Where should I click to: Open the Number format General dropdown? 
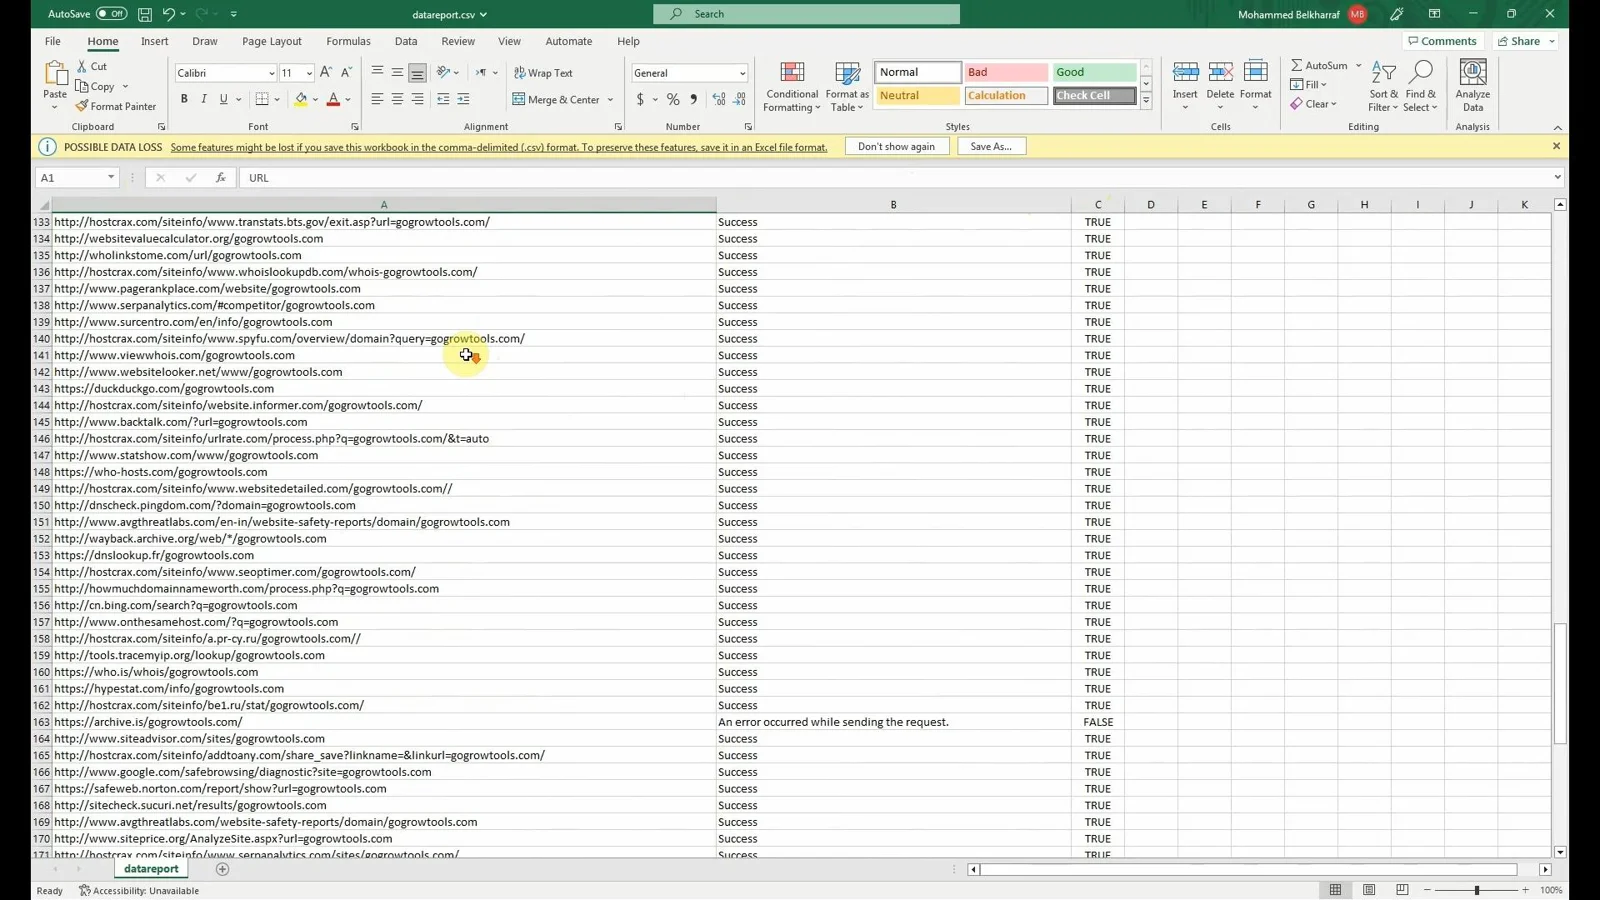tap(742, 73)
